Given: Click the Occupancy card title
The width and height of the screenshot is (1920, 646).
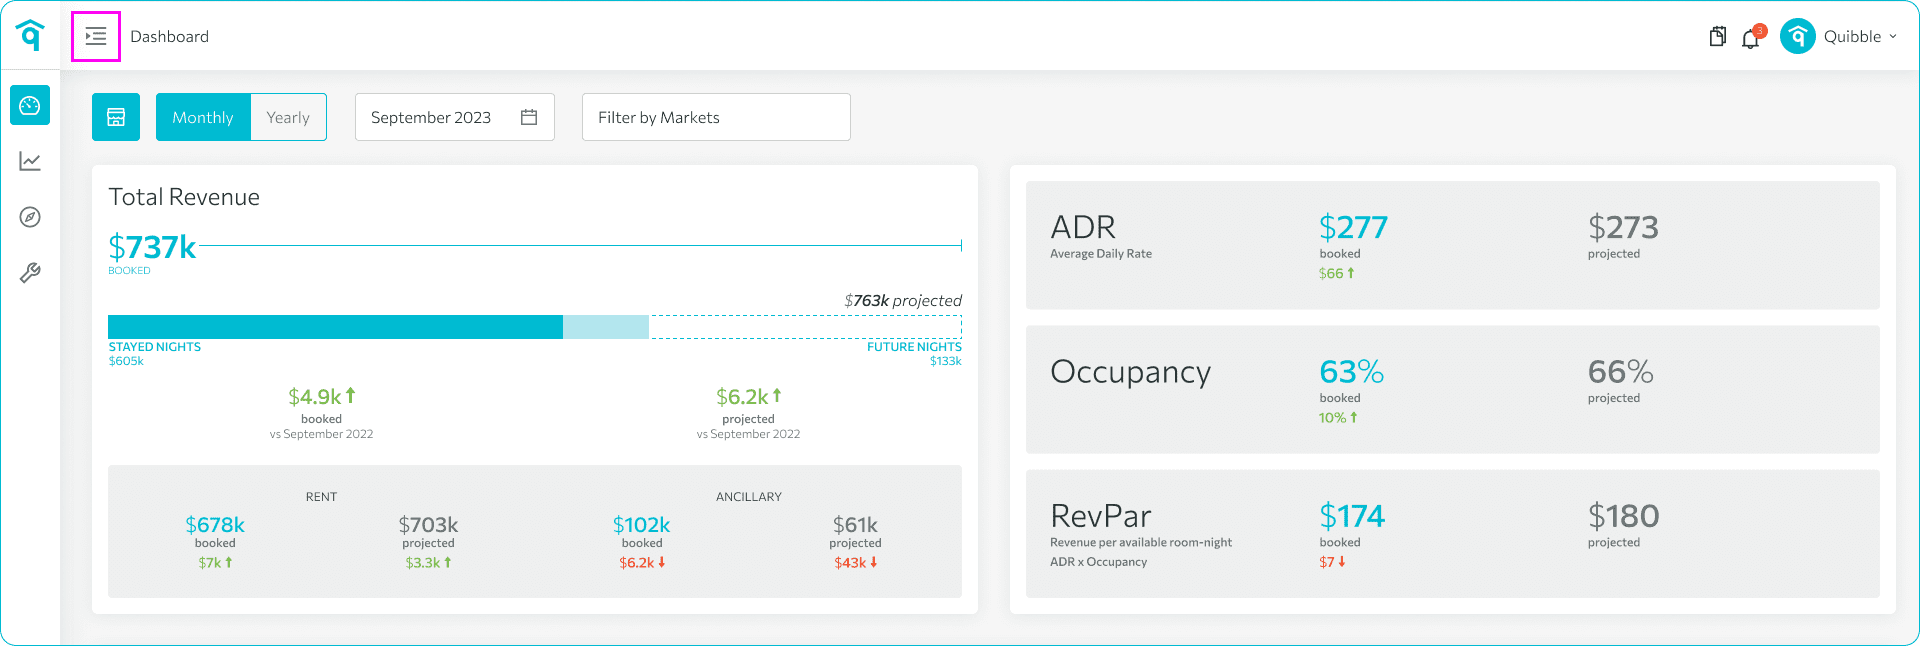Looking at the screenshot, I should coord(1130,372).
